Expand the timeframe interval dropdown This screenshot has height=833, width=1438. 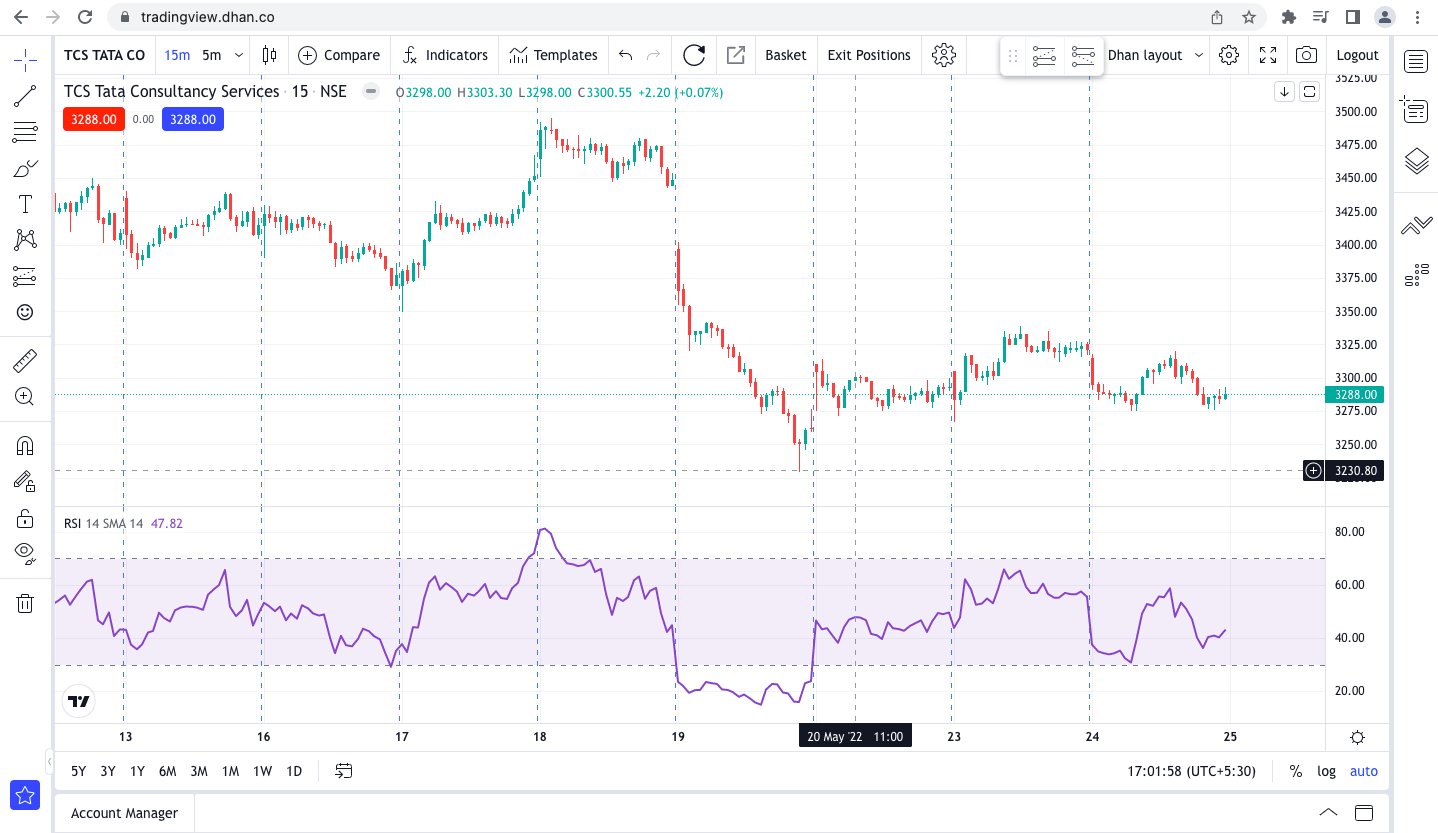(238, 55)
